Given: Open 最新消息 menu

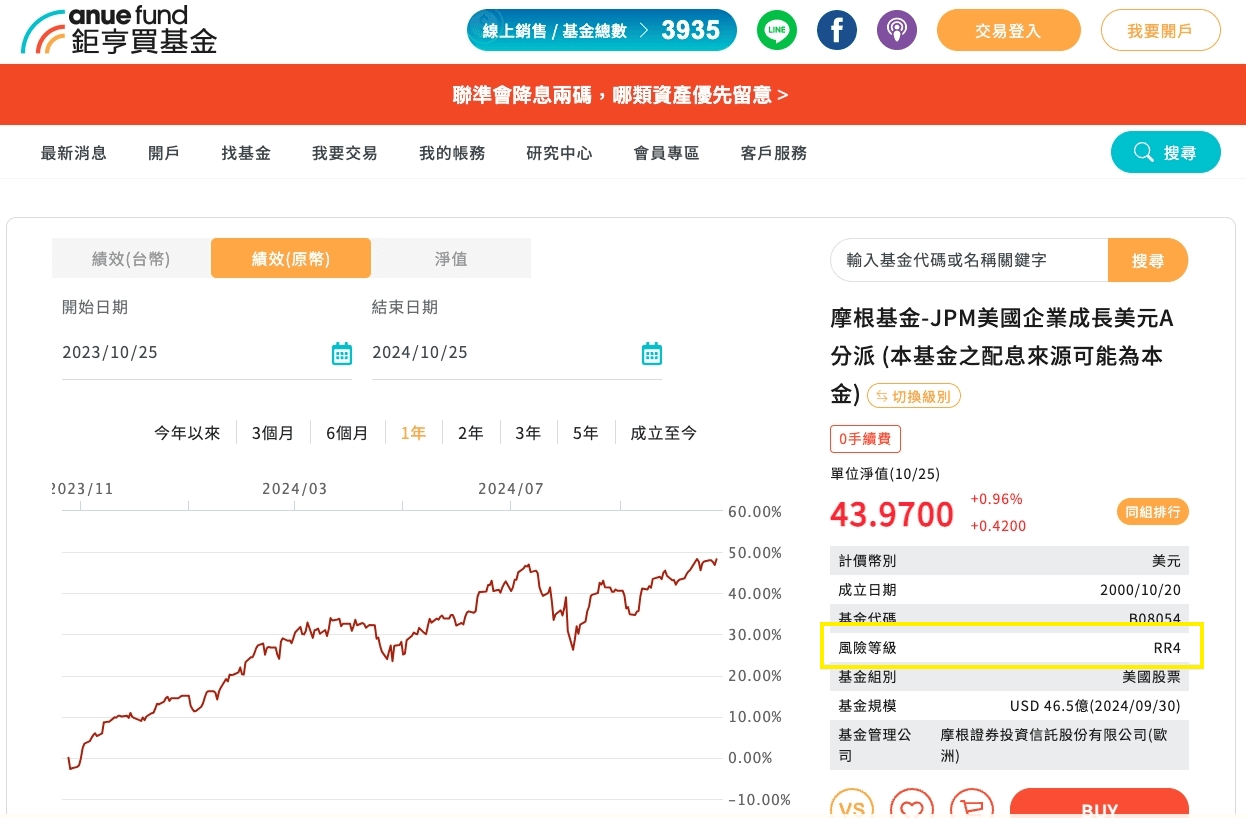Looking at the screenshot, I should click(74, 153).
